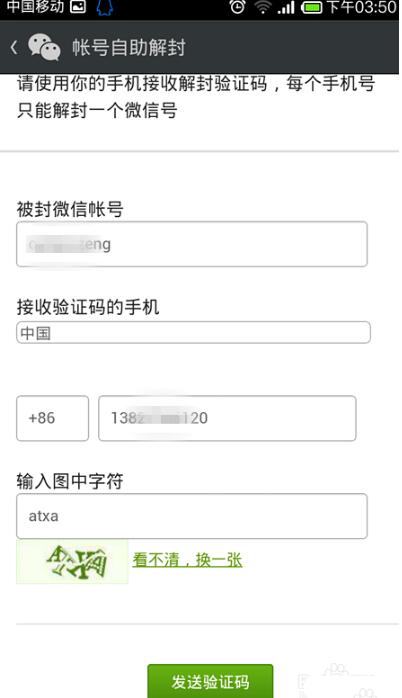This screenshot has width=402, height=698.
Task: Open the 中国 country selector dropdown
Action: tap(193, 333)
